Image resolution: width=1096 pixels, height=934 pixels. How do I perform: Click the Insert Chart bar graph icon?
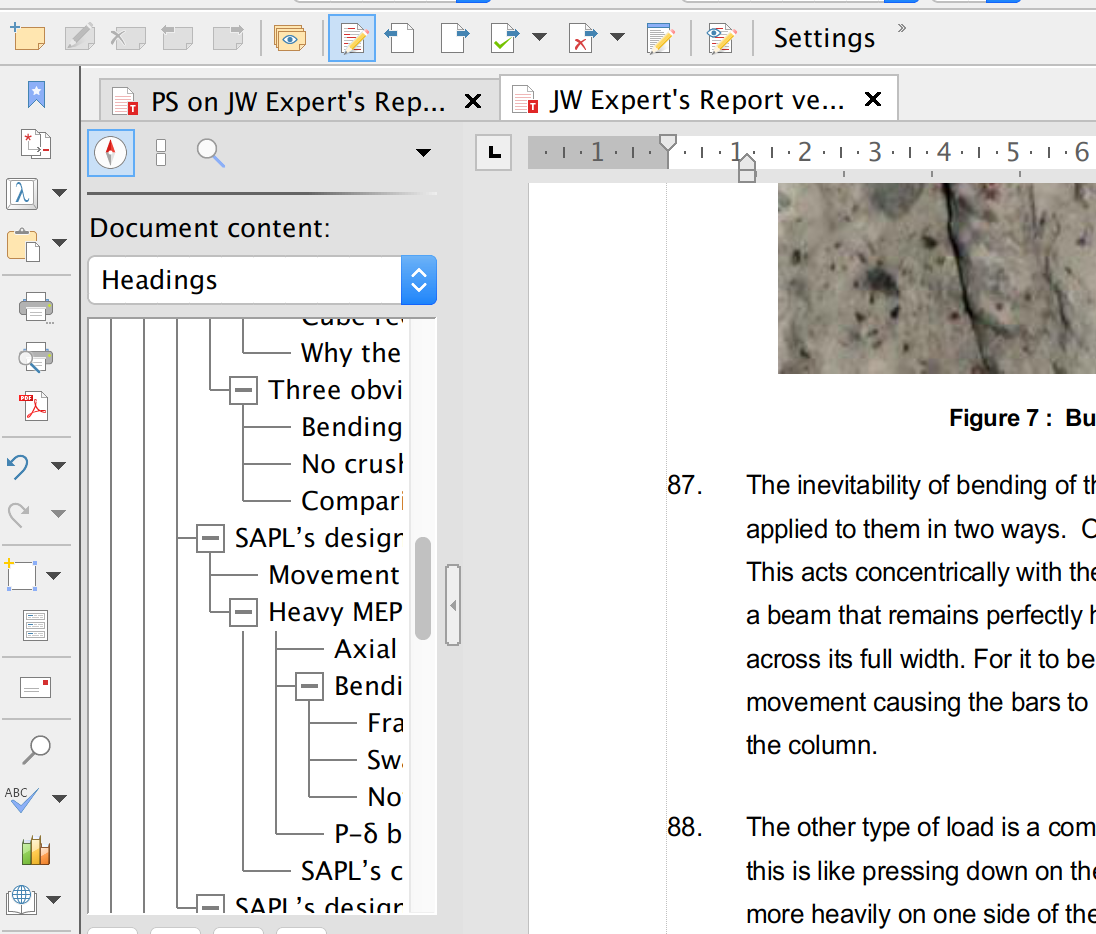(x=35, y=850)
